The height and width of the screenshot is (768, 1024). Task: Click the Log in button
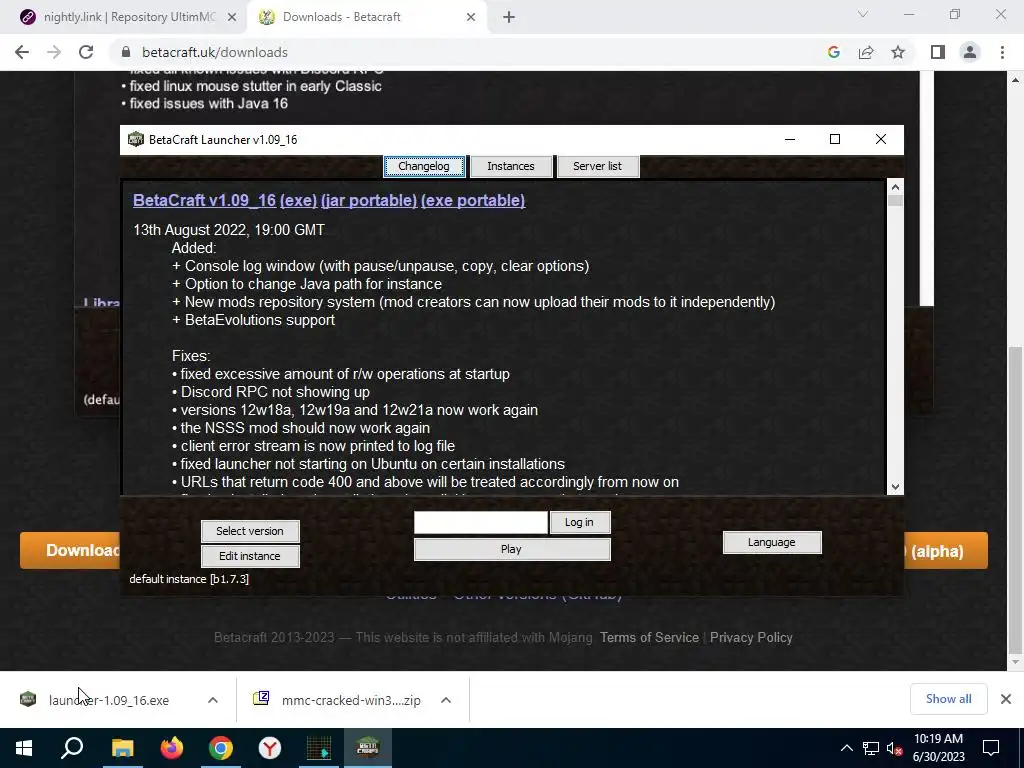pyautogui.click(x=579, y=522)
